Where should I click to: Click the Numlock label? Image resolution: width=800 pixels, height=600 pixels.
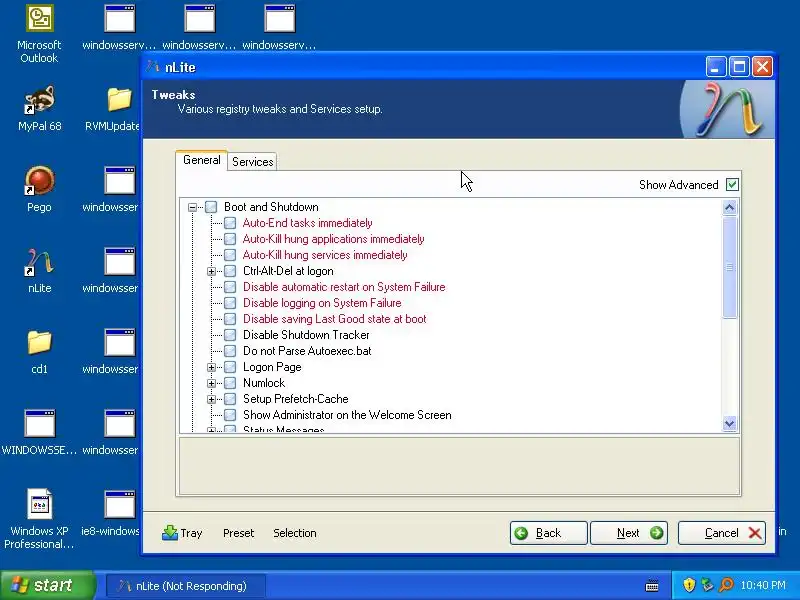click(264, 383)
